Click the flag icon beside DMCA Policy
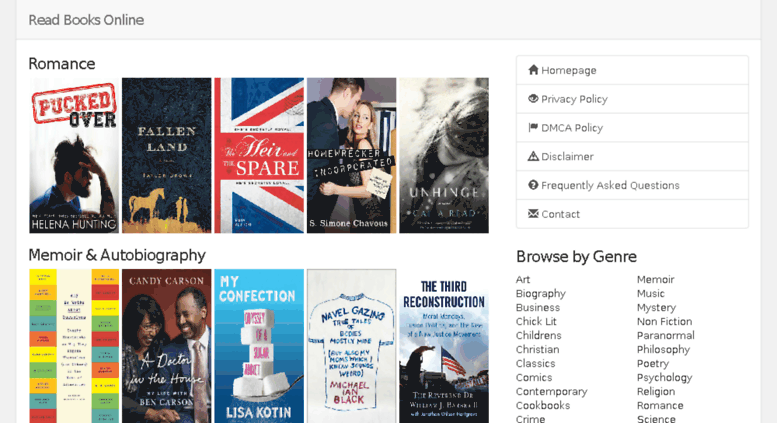Screen dimensions: 777x423 533,127
